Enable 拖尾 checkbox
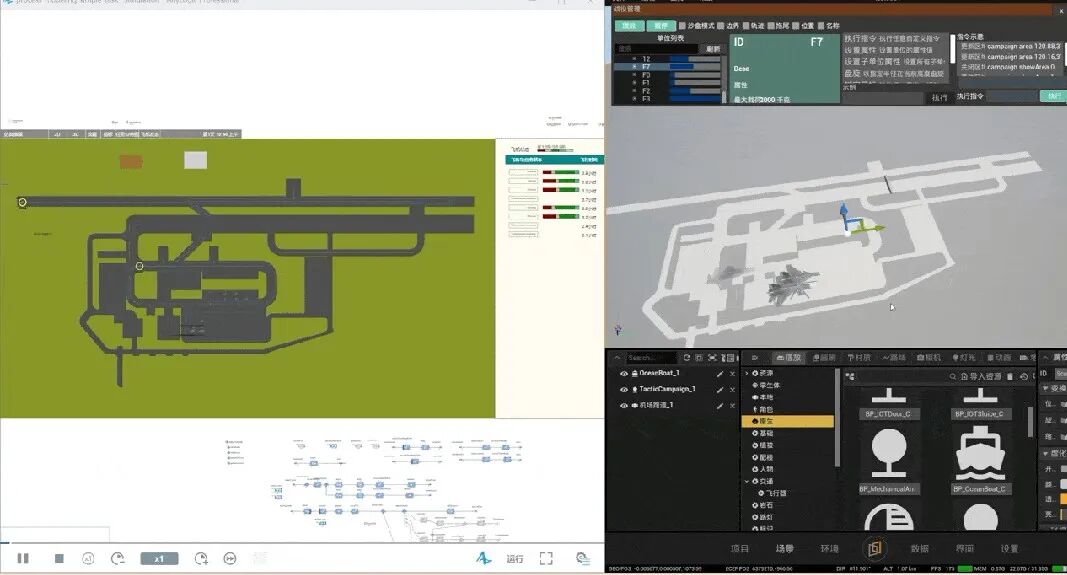Image resolution: width=1067 pixels, height=575 pixels. 771,26
